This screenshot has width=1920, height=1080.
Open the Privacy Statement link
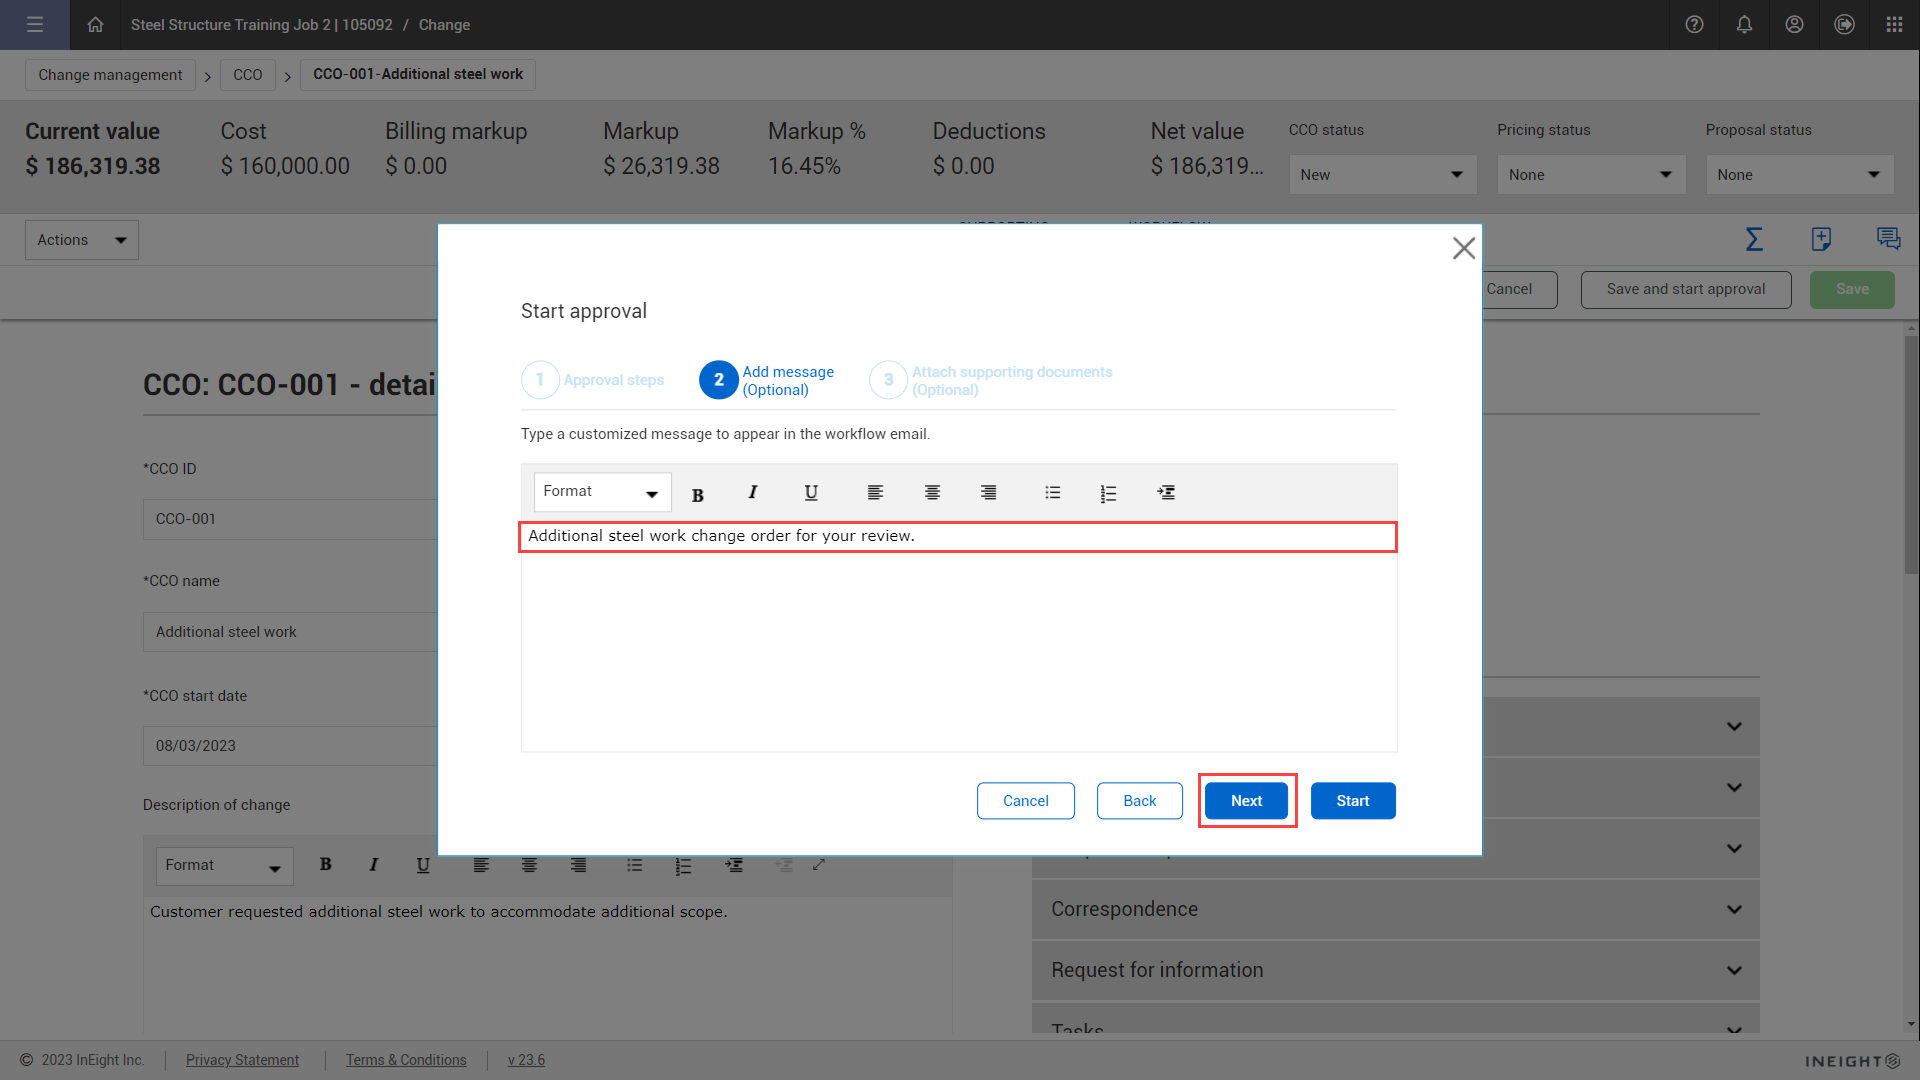pos(242,1060)
